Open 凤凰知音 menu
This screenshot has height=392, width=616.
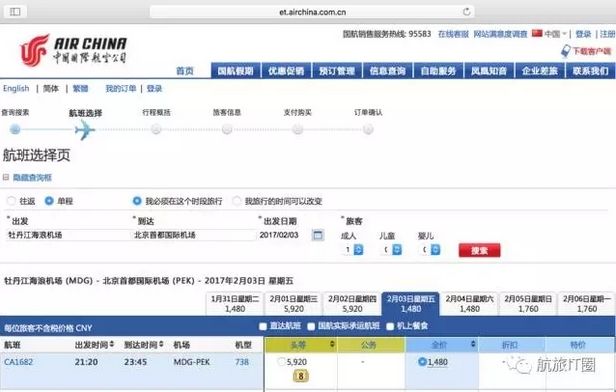(x=489, y=71)
